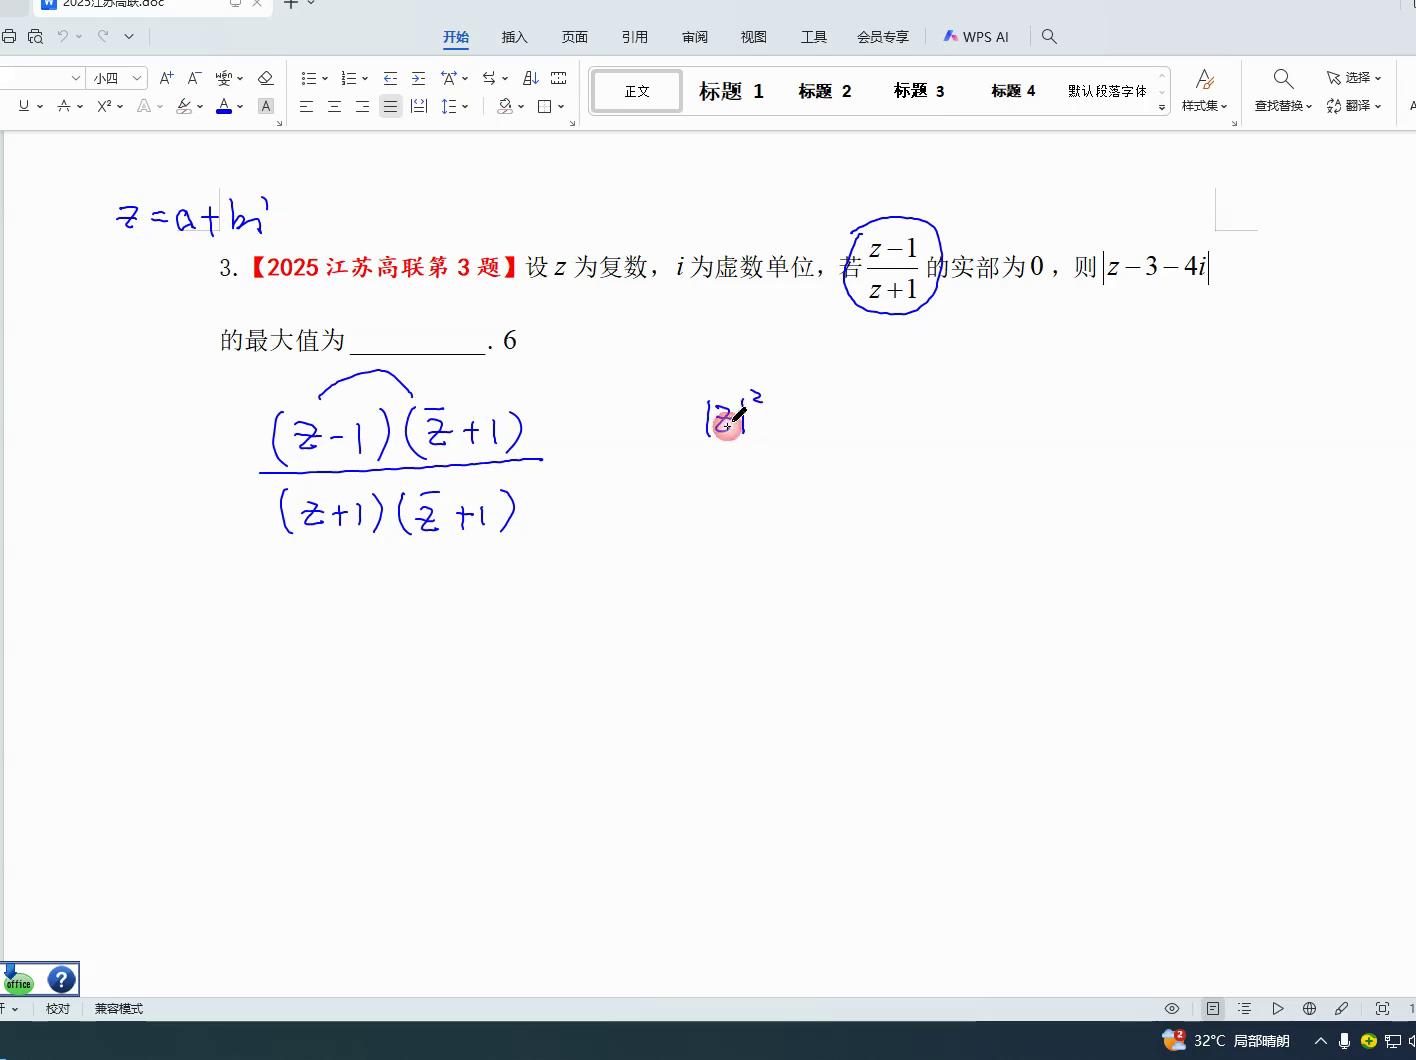
Task: Click the clear formatting eraser icon
Action: tap(265, 78)
